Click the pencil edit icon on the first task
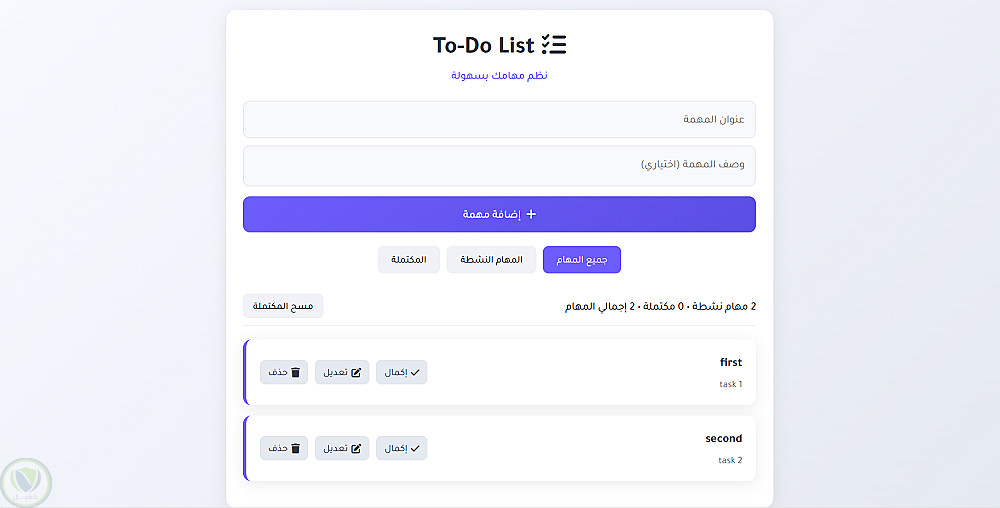Screen dimensions: 1000x508 pos(356,373)
